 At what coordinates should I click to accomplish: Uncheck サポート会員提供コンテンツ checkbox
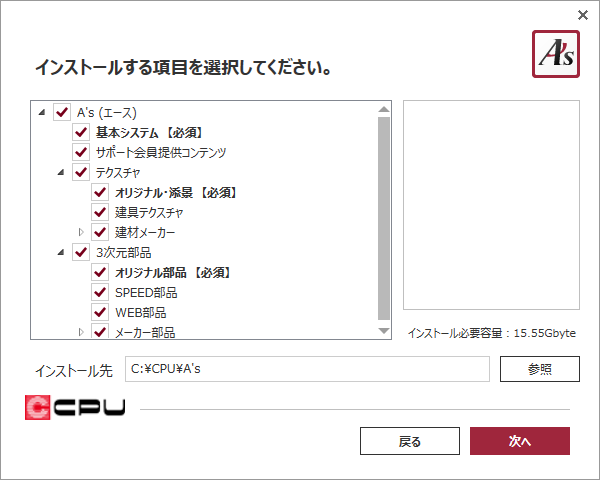point(81,152)
